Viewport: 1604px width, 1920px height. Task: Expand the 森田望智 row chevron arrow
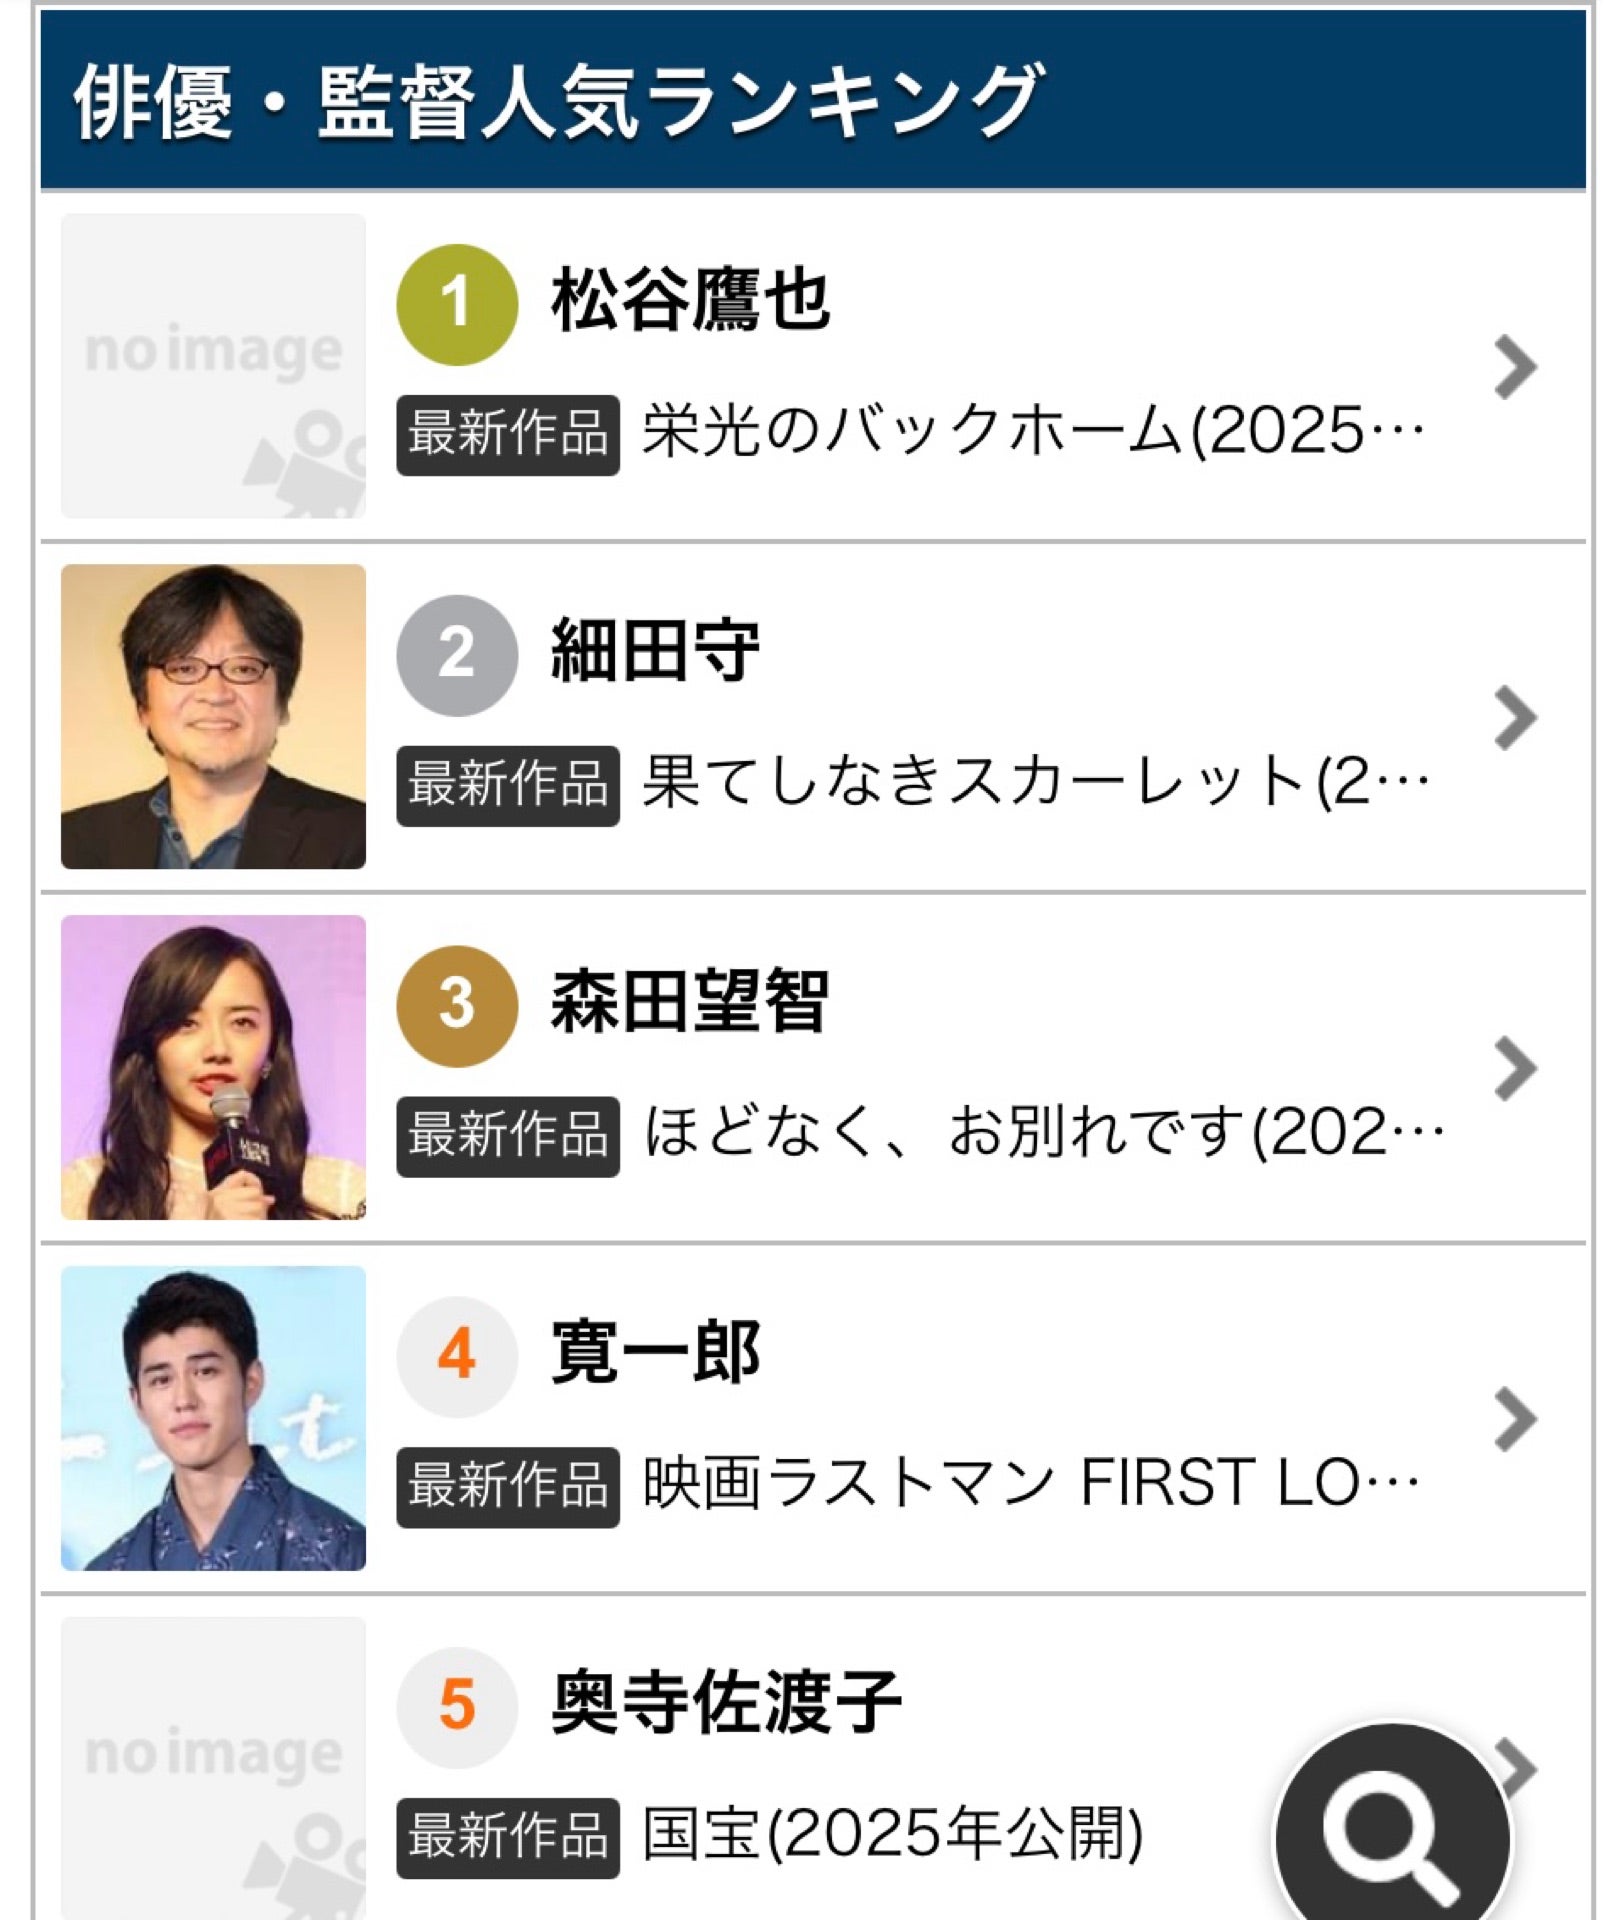[x=1515, y=1069]
